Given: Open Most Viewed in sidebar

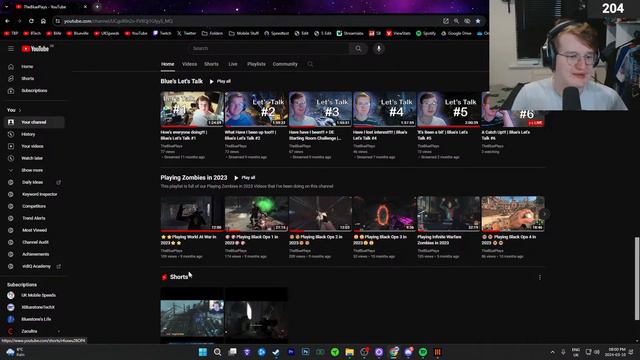Looking at the screenshot, I should [x=35, y=230].
